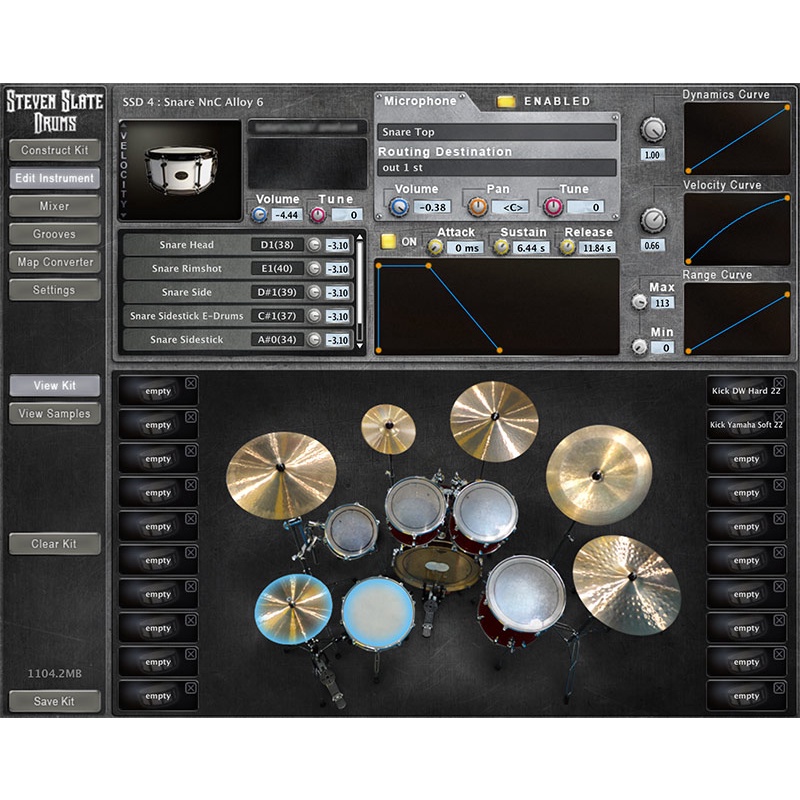
Task: Open the Mixer page
Action: (54, 206)
